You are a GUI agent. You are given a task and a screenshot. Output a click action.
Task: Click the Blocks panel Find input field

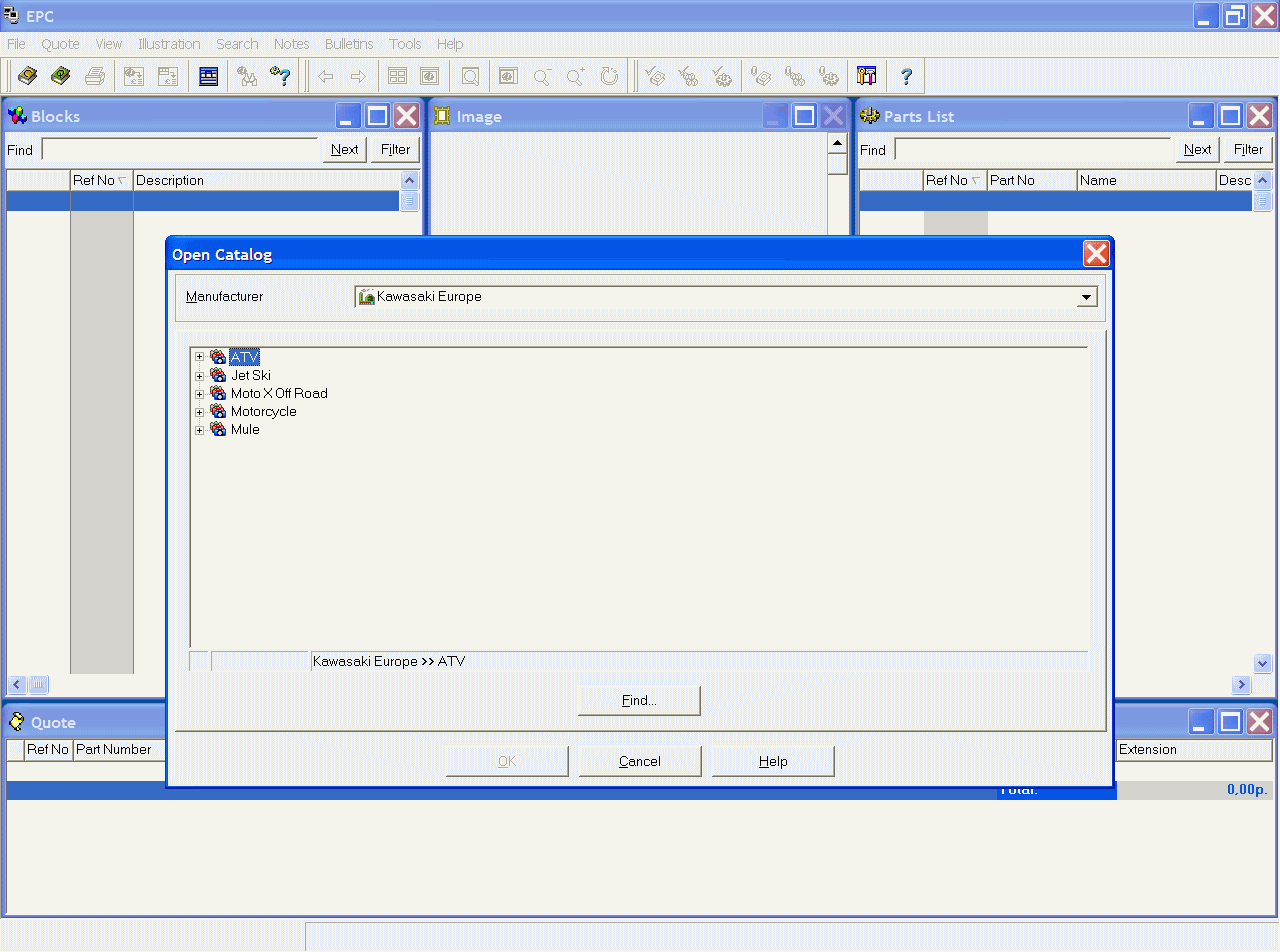click(x=180, y=150)
